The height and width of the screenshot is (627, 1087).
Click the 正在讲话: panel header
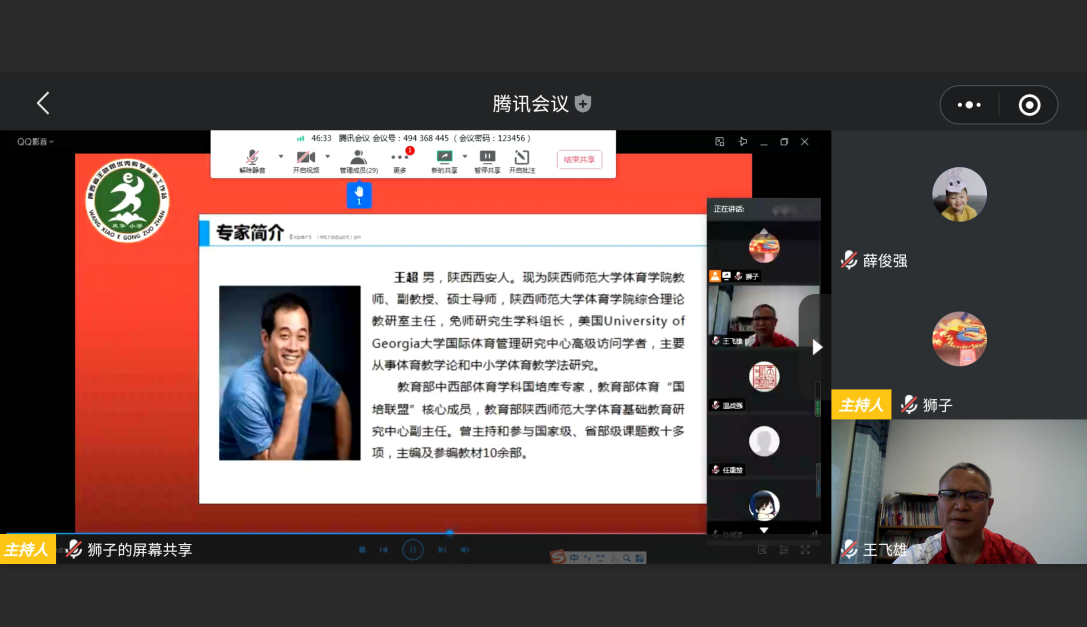point(763,209)
